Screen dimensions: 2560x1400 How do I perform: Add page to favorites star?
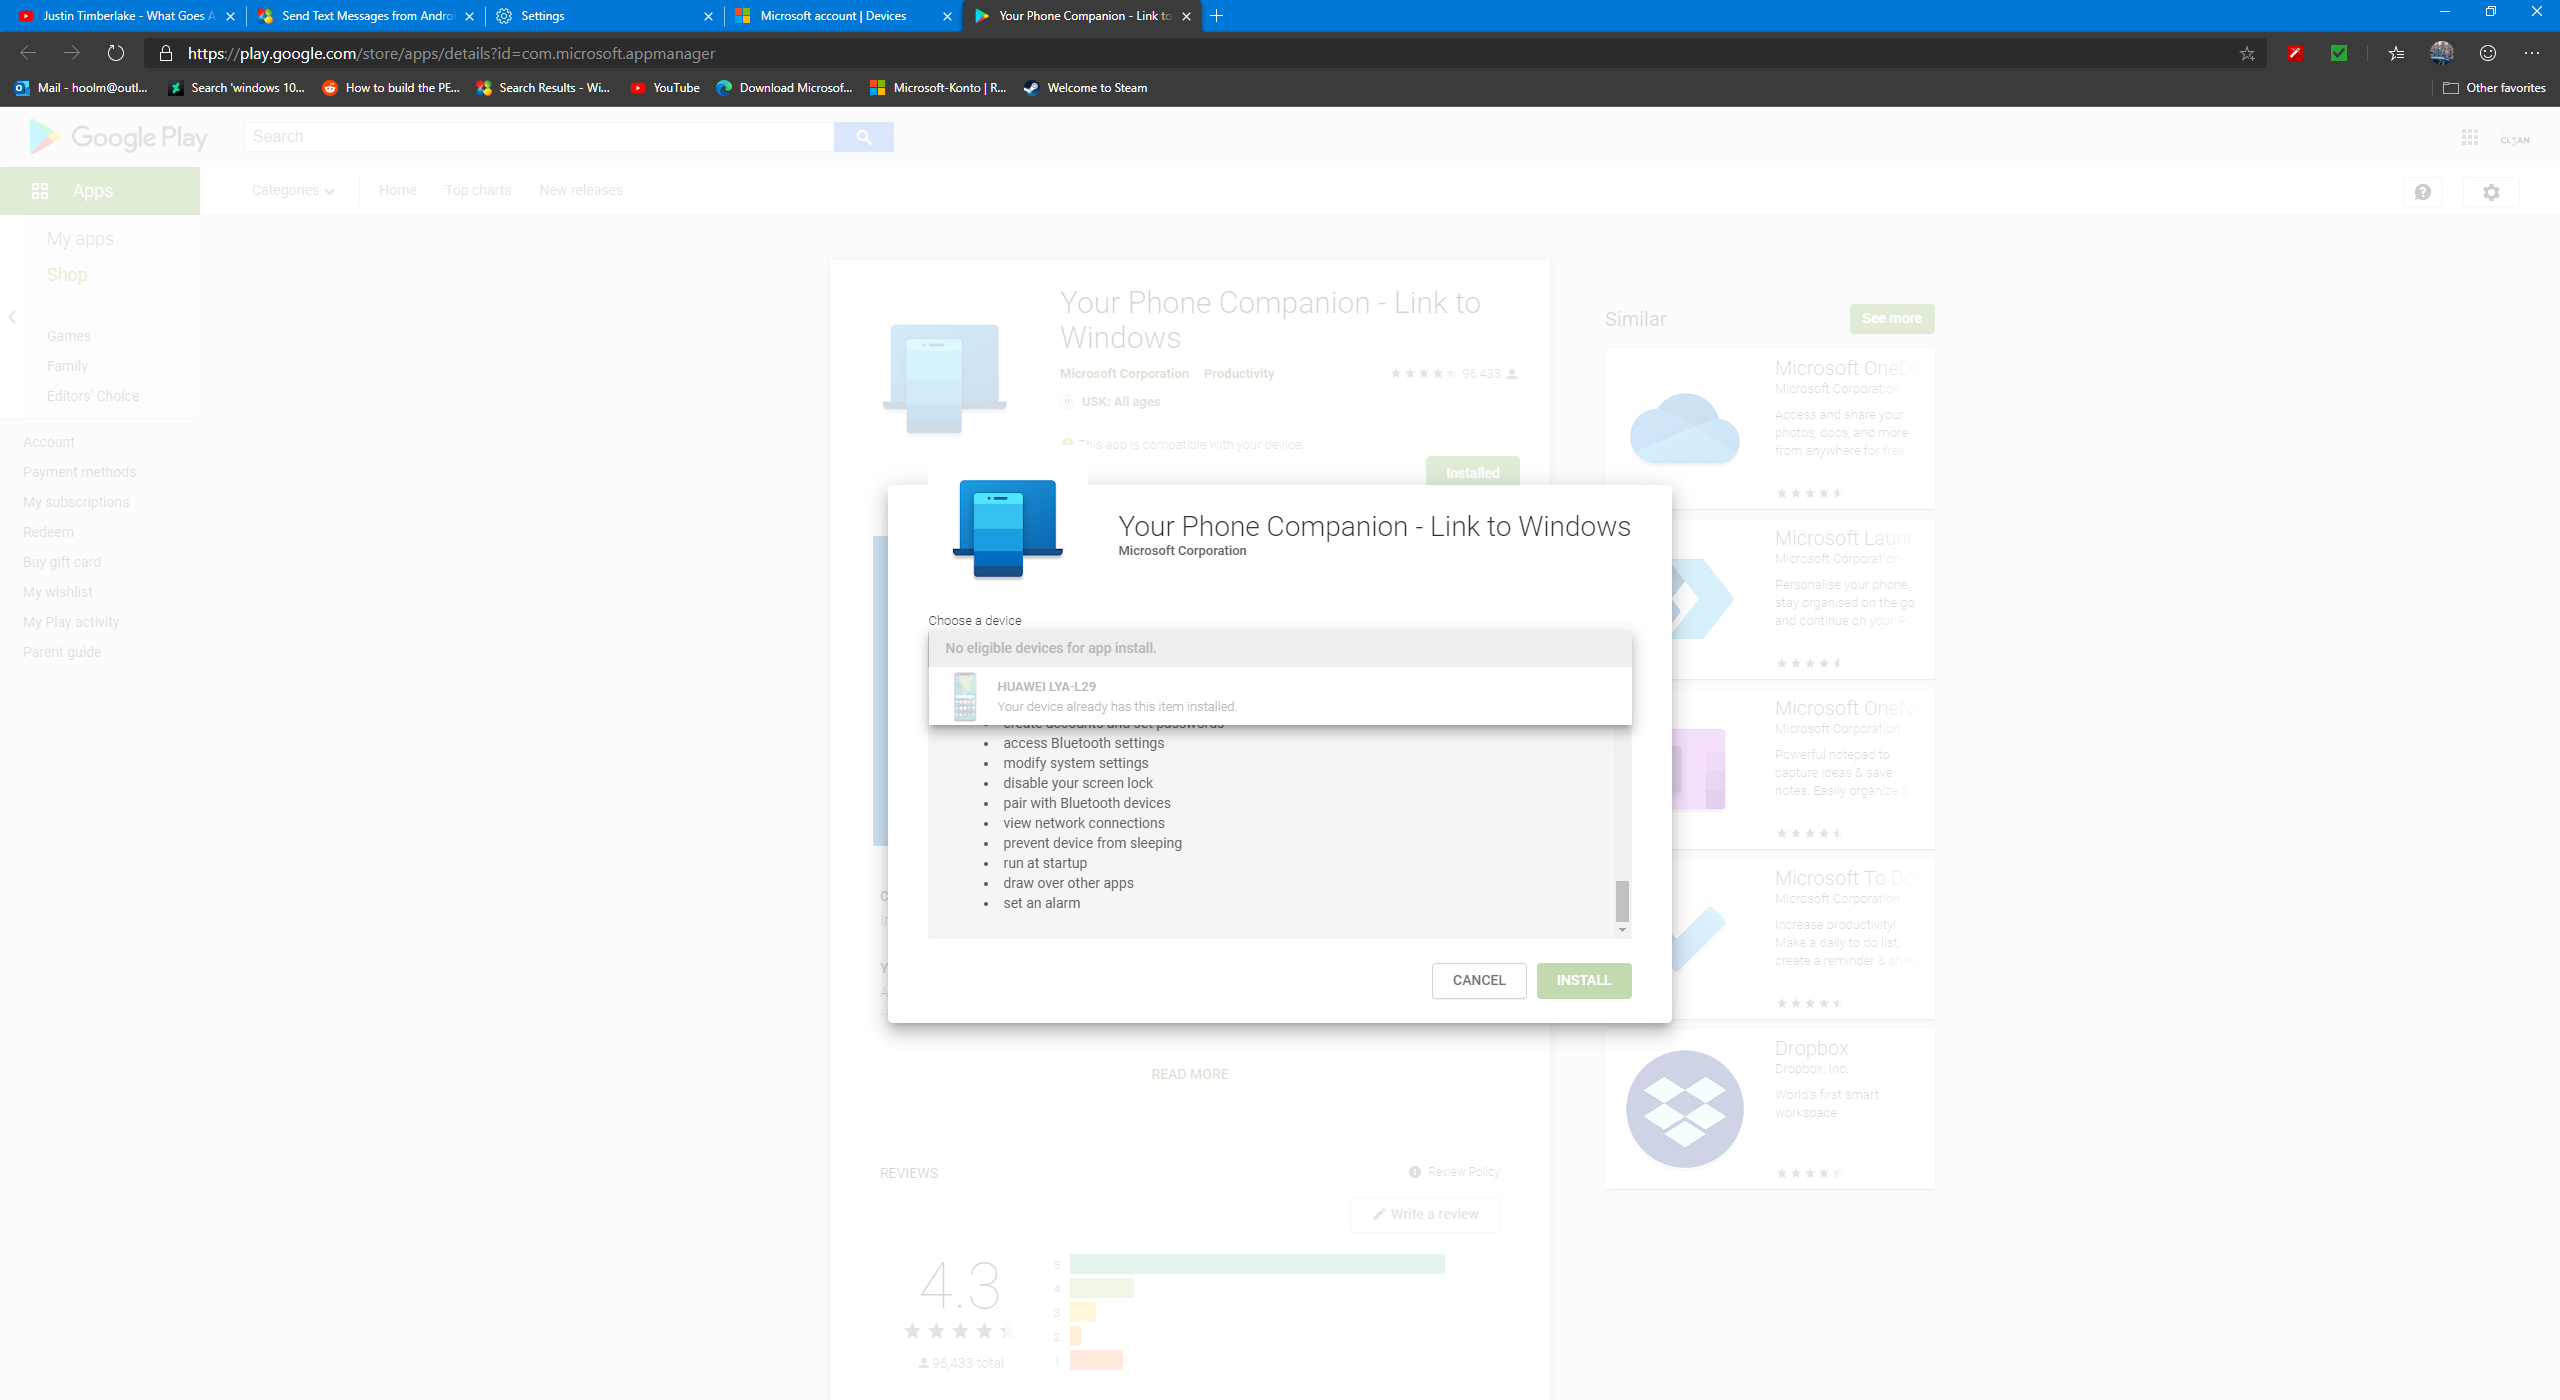click(2247, 53)
